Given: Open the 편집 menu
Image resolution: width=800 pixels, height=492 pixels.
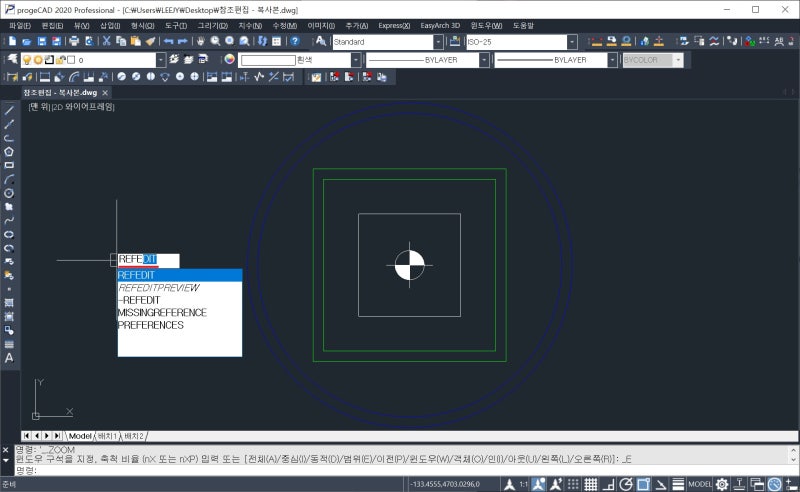Looking at the screenshot, I should (x=52, y=26).
